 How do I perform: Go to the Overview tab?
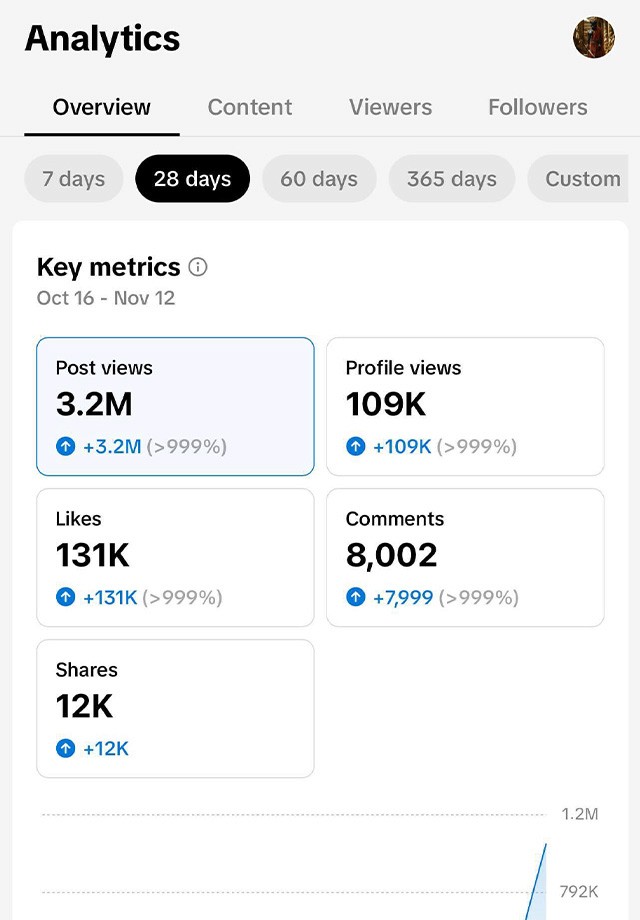(101, 107)
